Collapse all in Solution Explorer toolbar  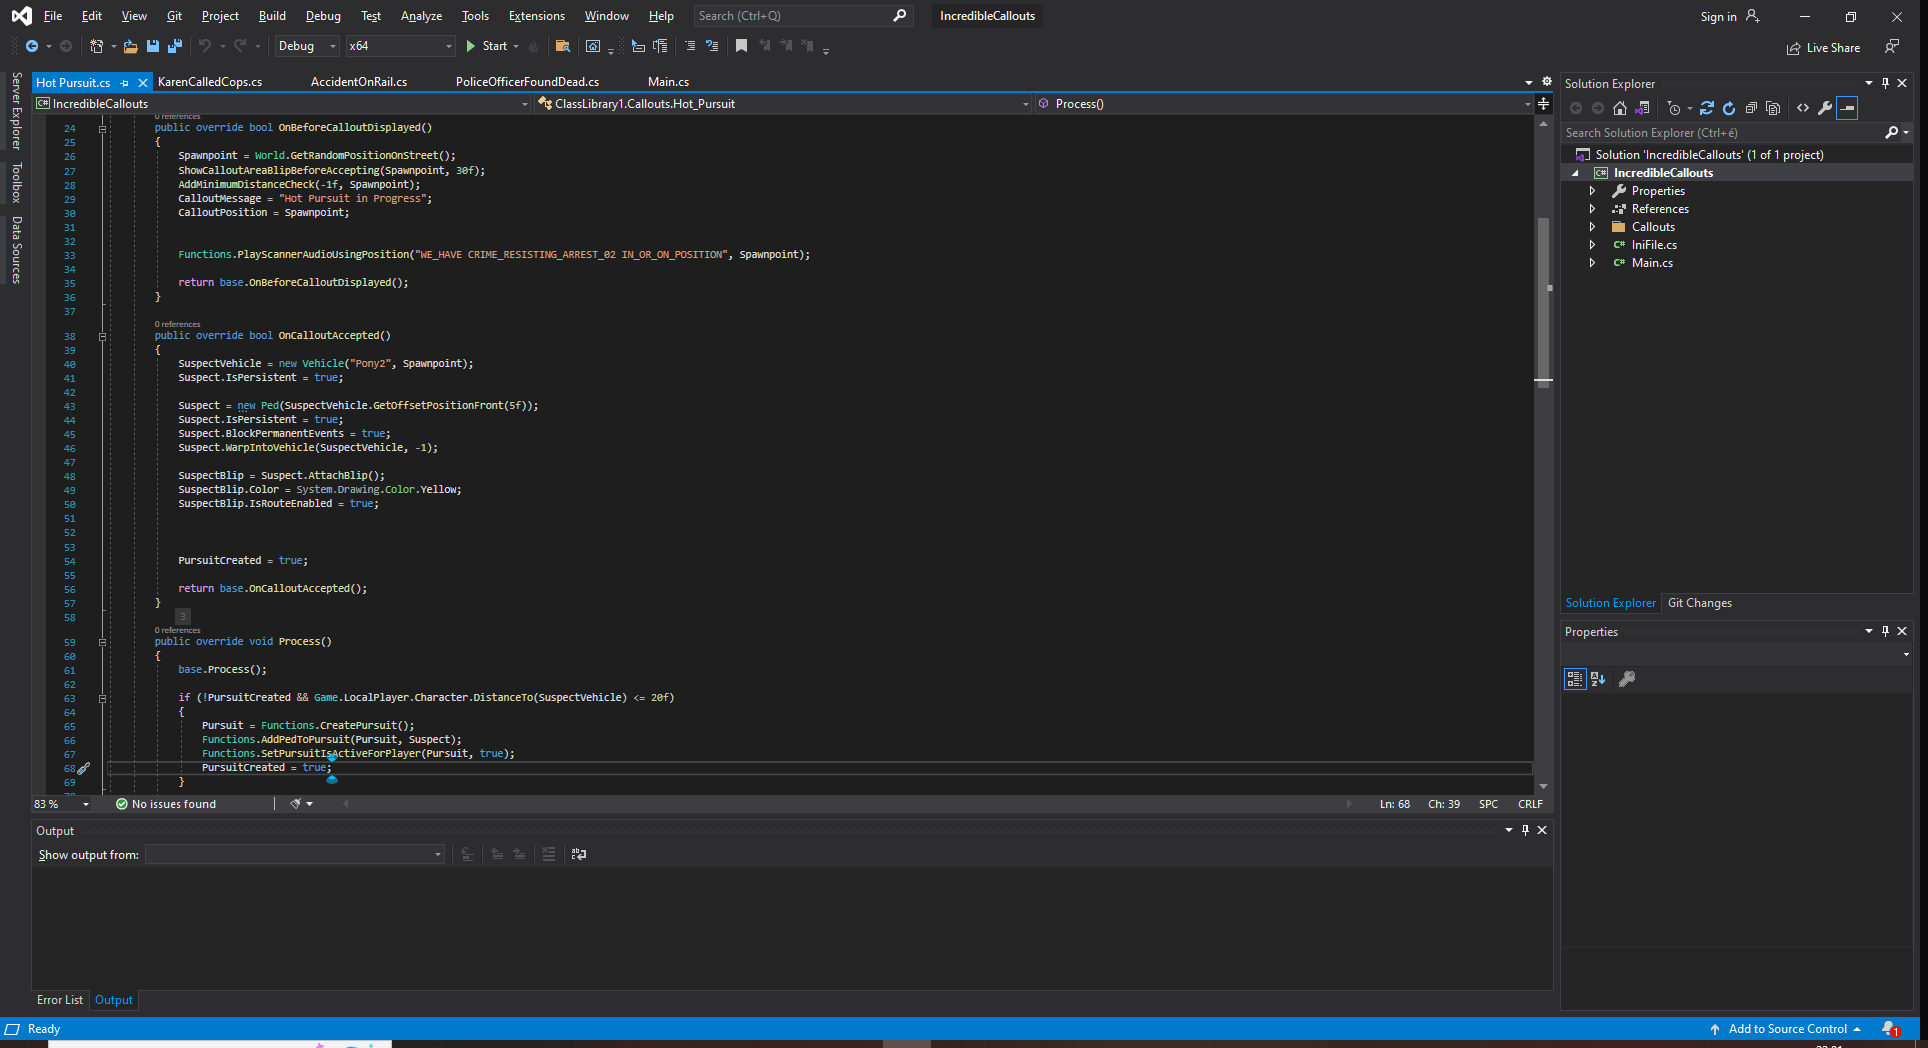(x=1751, y=108)
